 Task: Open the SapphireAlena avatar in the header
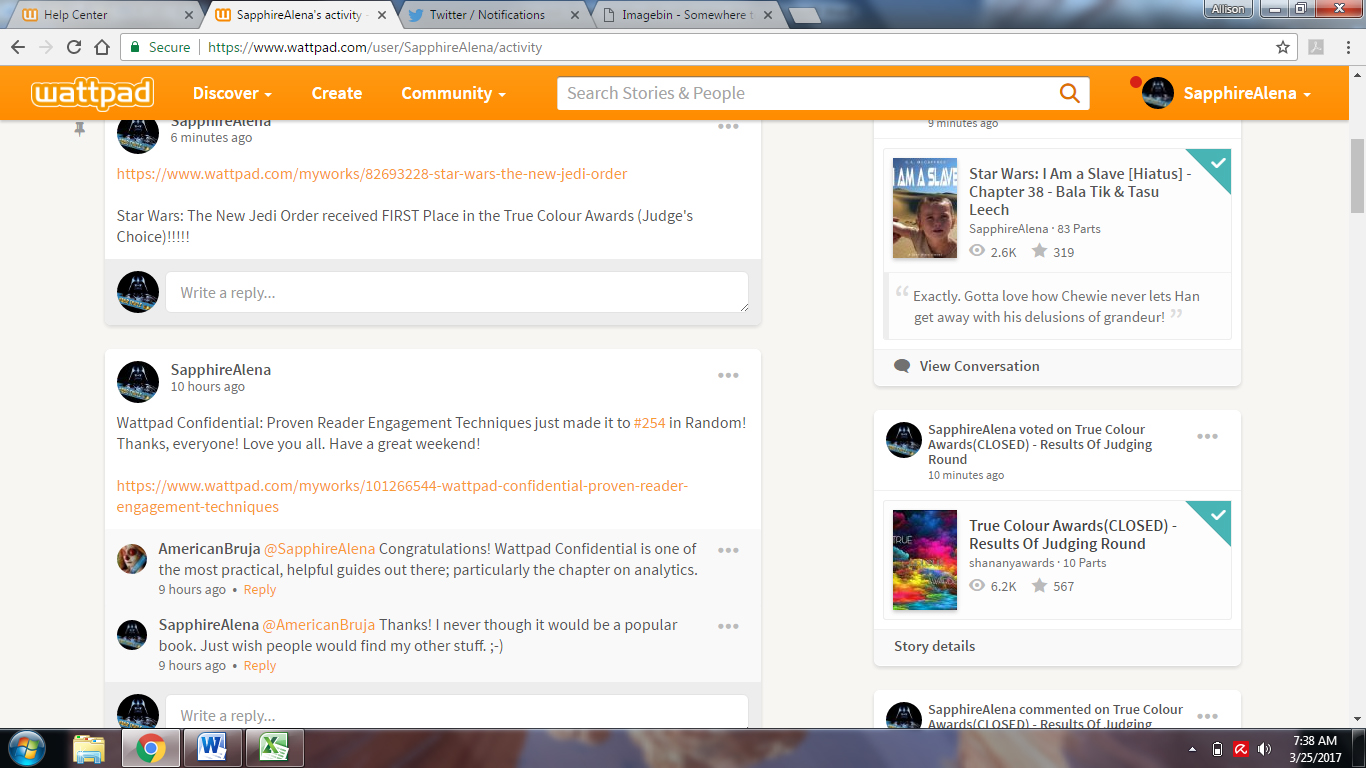point(1157,93)
